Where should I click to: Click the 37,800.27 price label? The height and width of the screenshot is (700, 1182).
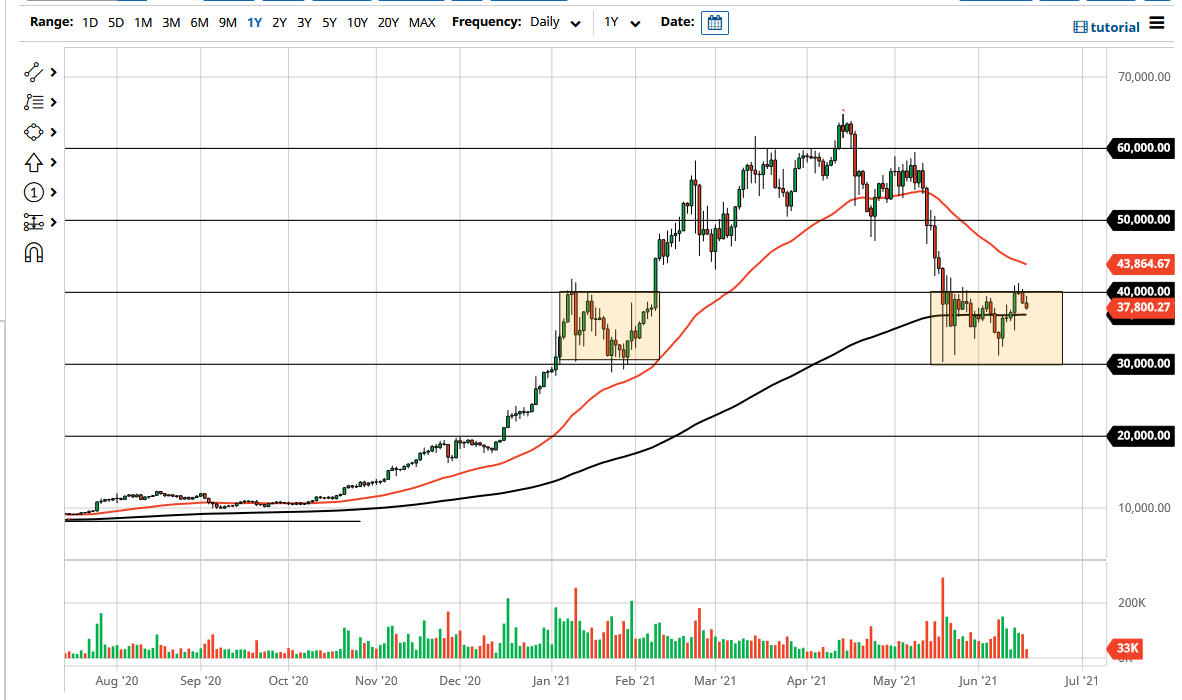coord(1141,308)
